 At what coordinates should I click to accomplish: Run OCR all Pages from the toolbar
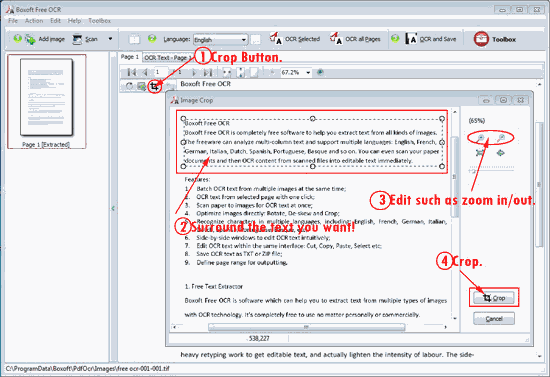click(355, 39)
